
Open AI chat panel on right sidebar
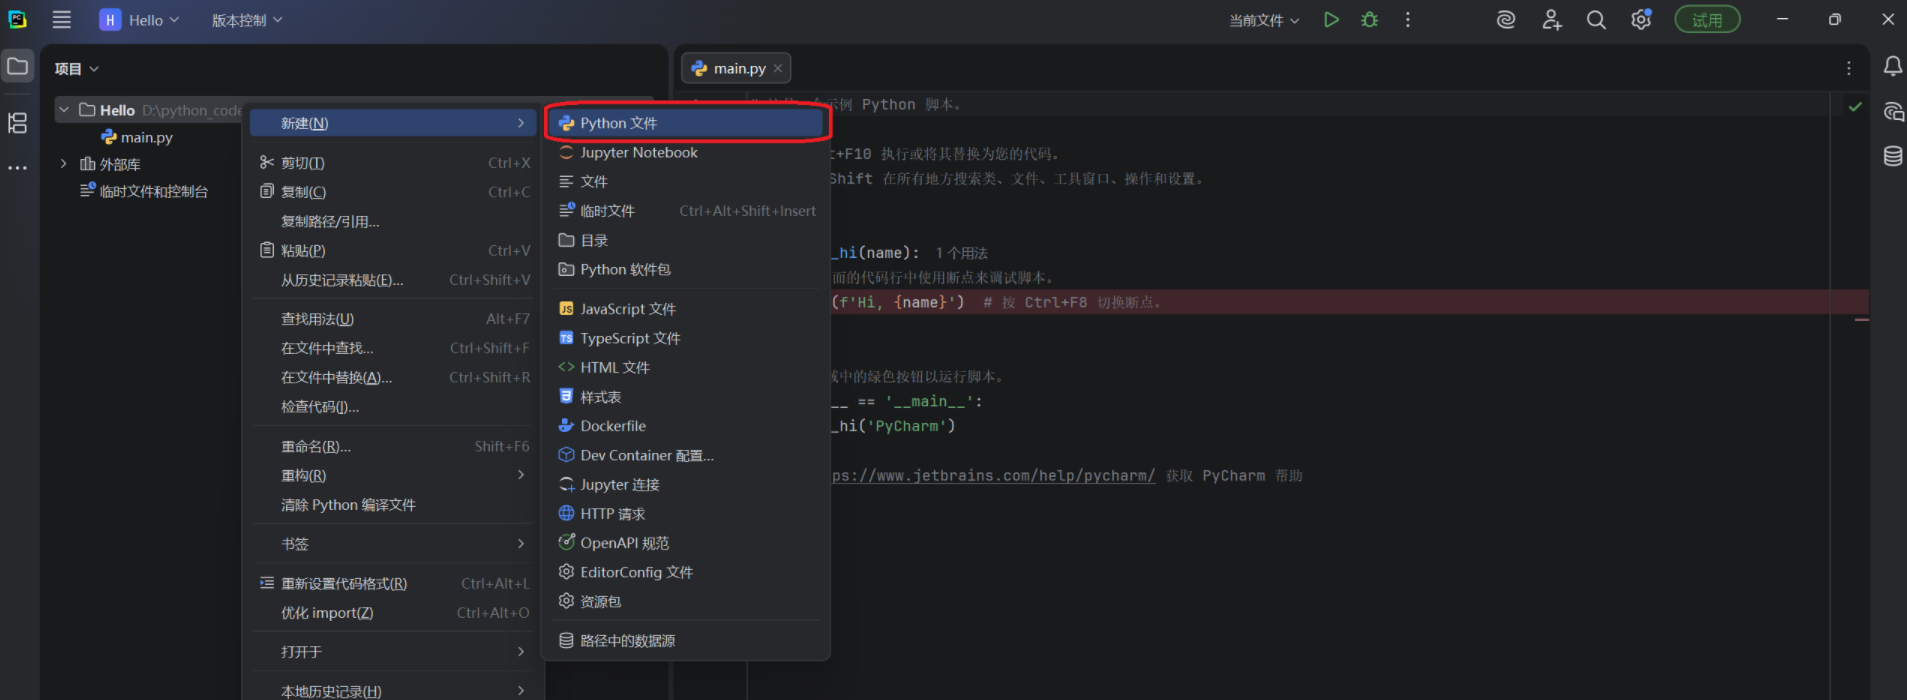coord(1893,112)
